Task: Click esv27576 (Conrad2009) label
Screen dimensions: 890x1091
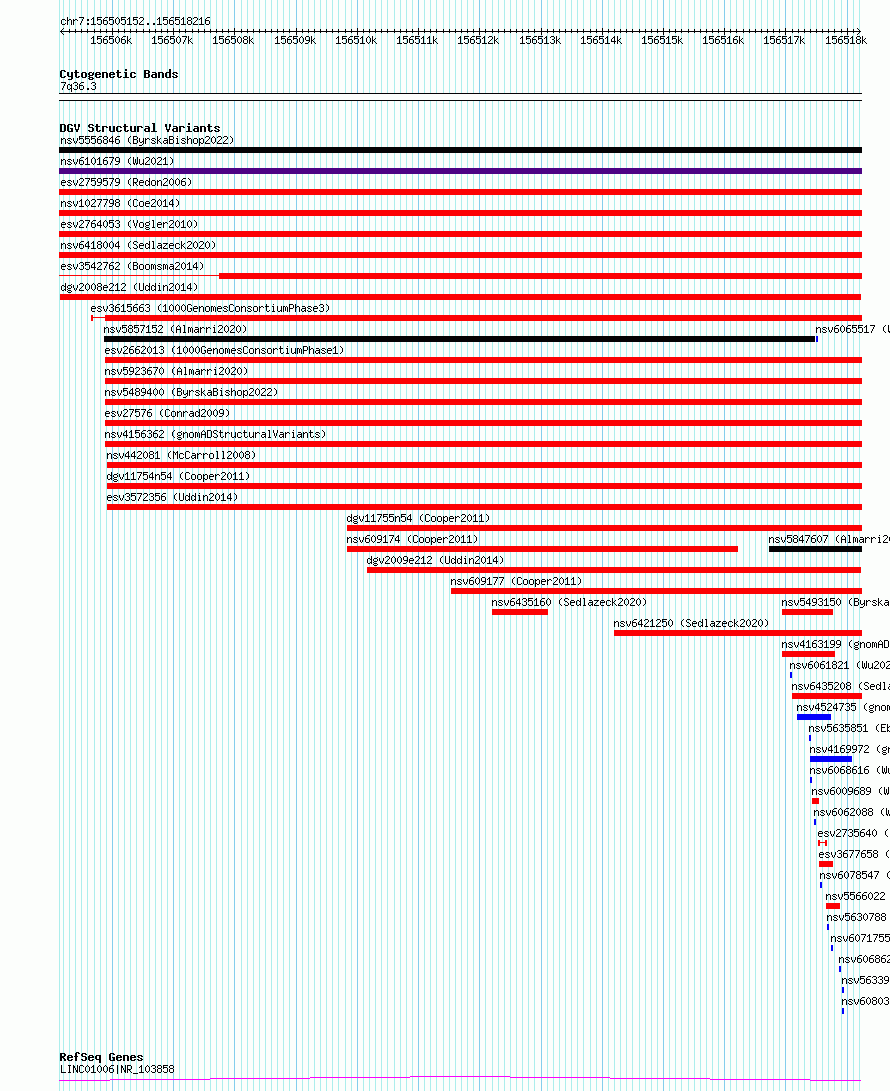Action: coord(167,413)
